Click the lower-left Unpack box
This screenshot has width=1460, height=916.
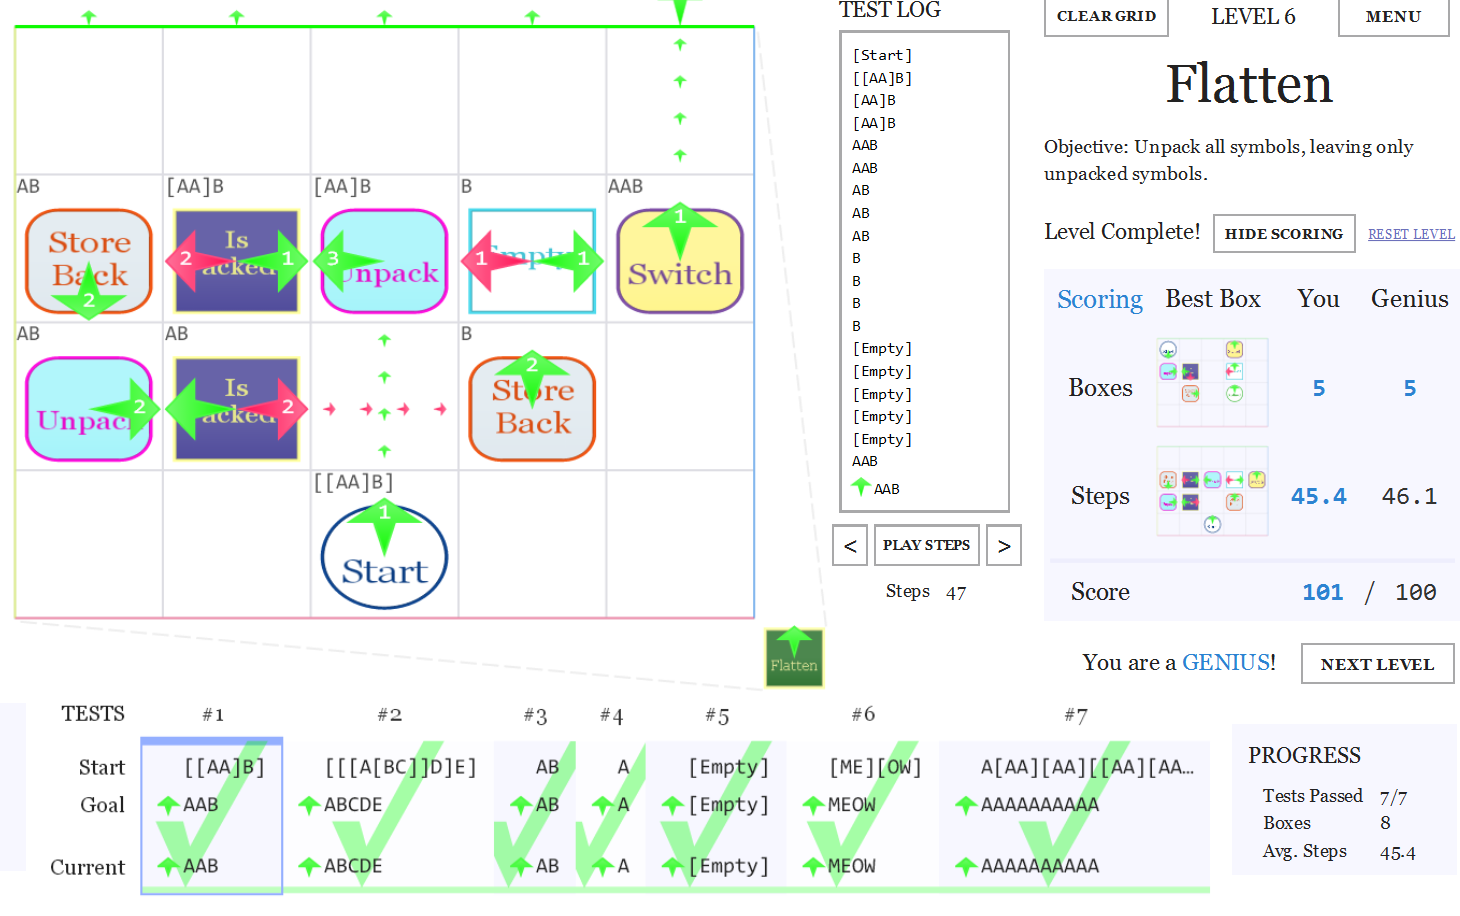click(89, 409)
